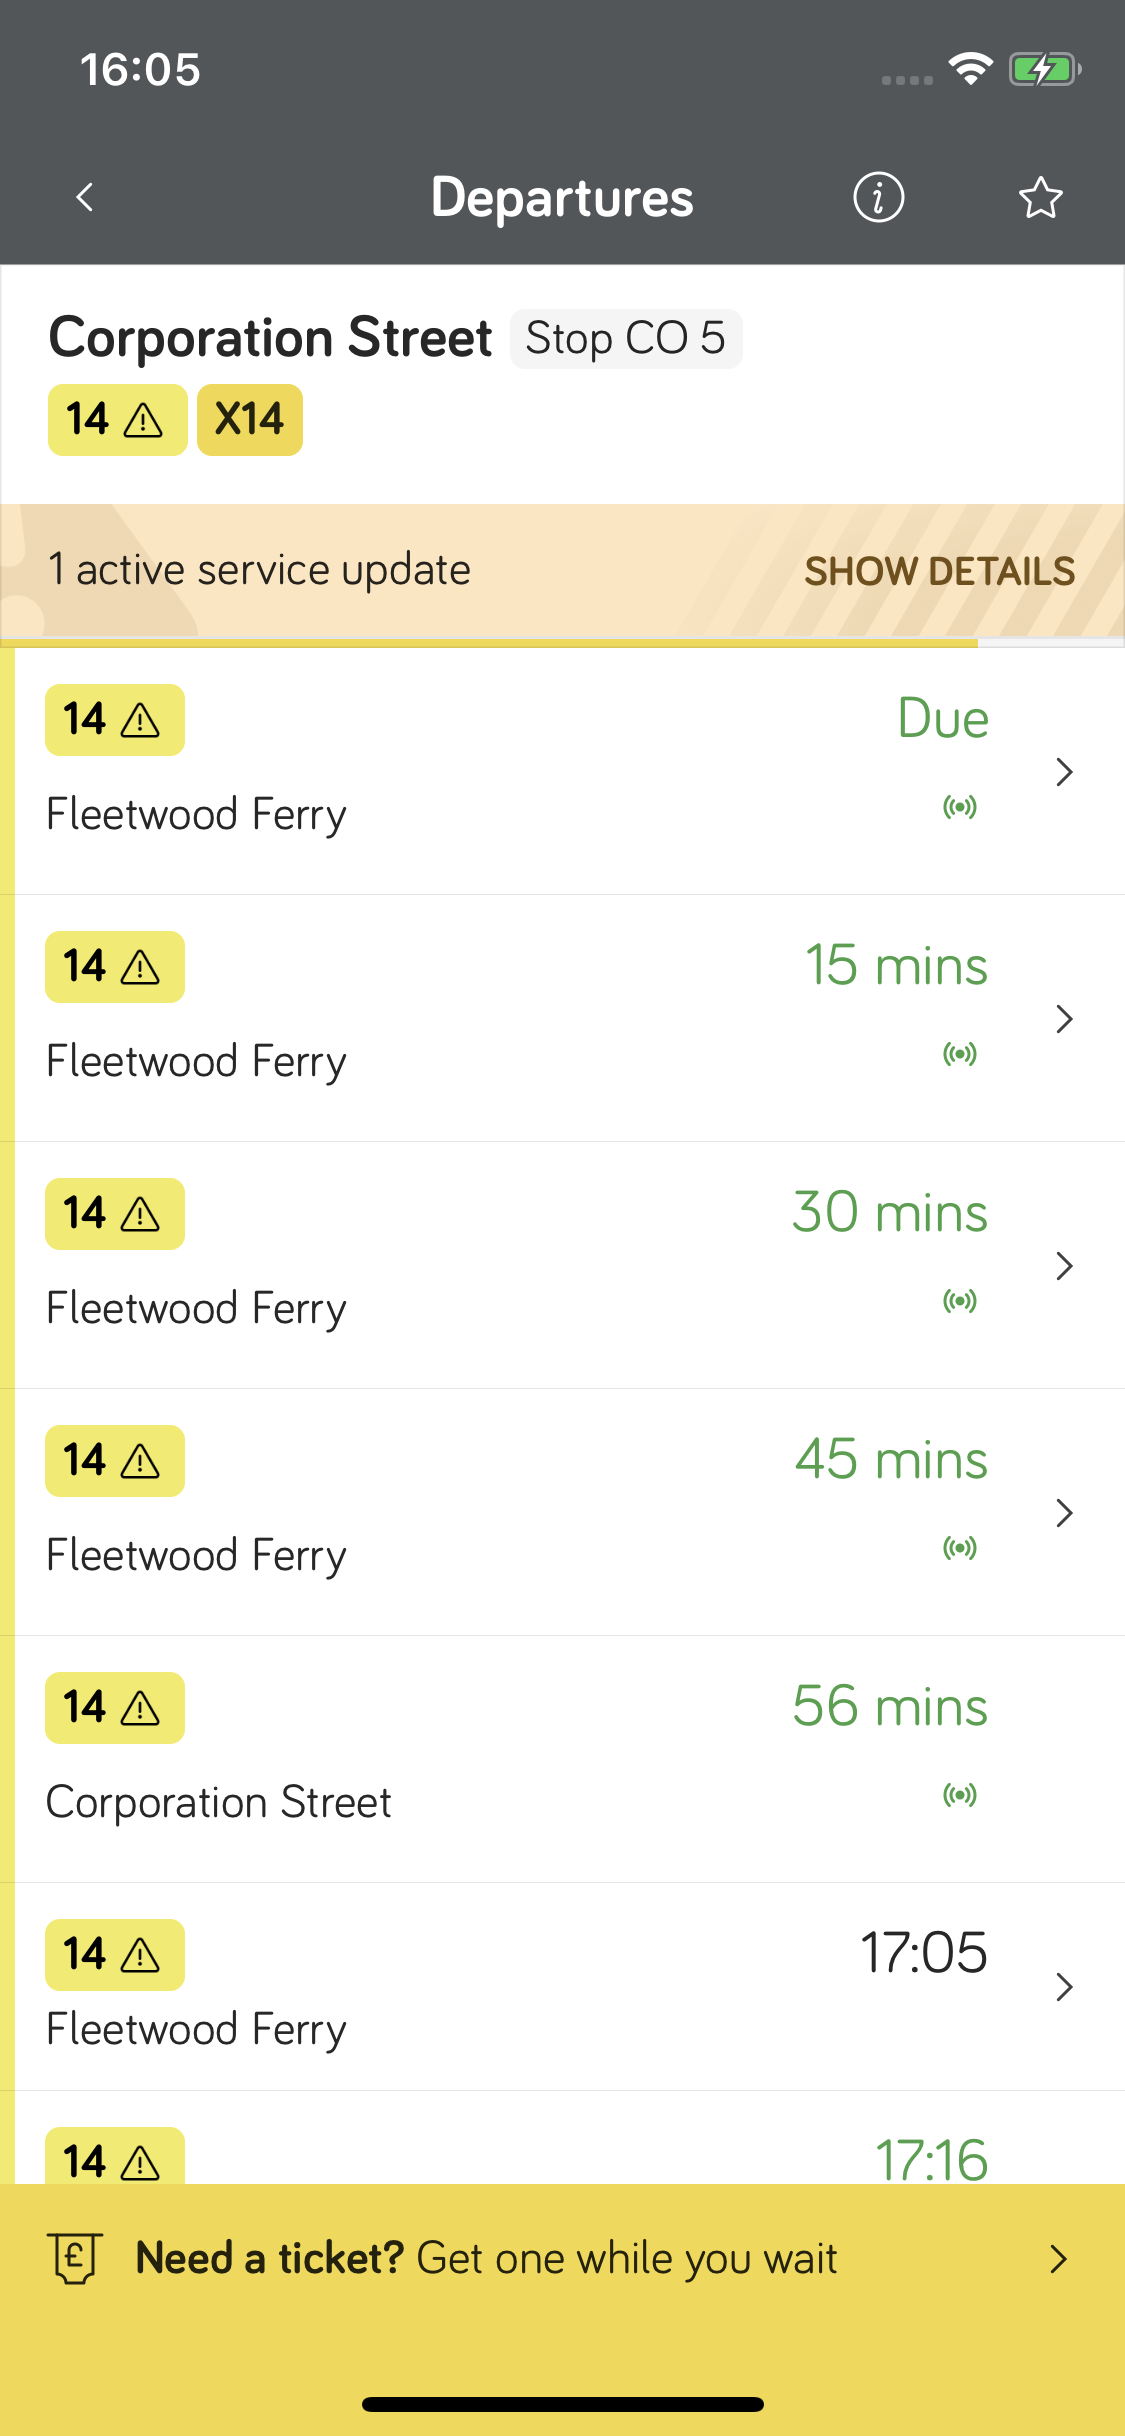Tap the live signal icon under 15 mins
Image resolution: width=1125 pixels, height=2436 pixels.
[960, 1054]
